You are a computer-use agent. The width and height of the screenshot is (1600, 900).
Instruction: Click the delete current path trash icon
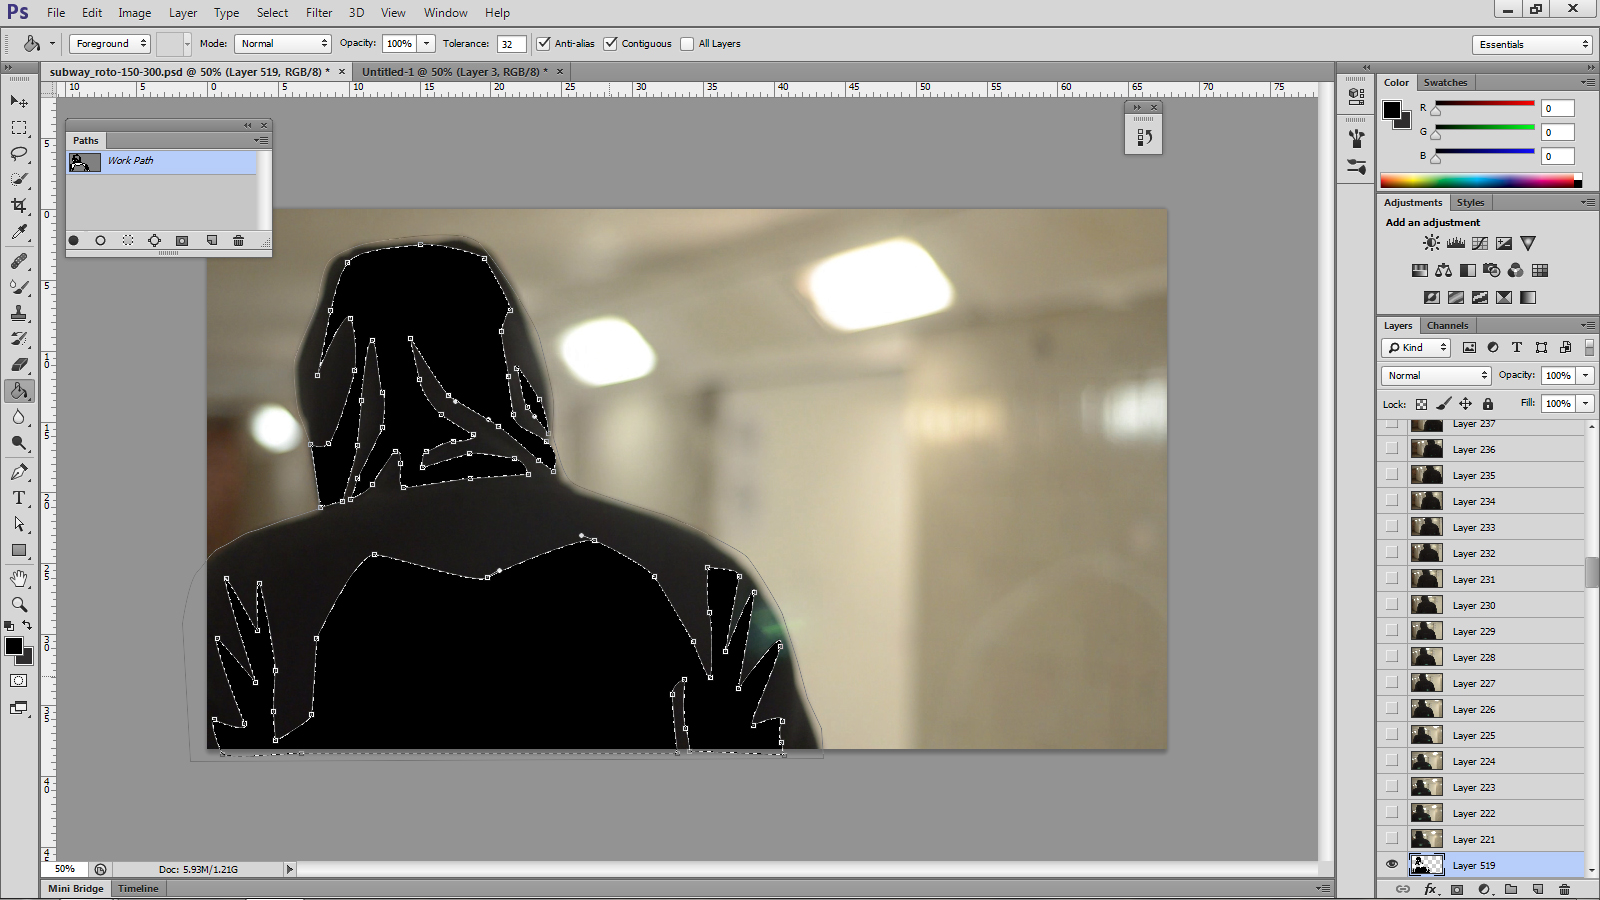[238, 241]
